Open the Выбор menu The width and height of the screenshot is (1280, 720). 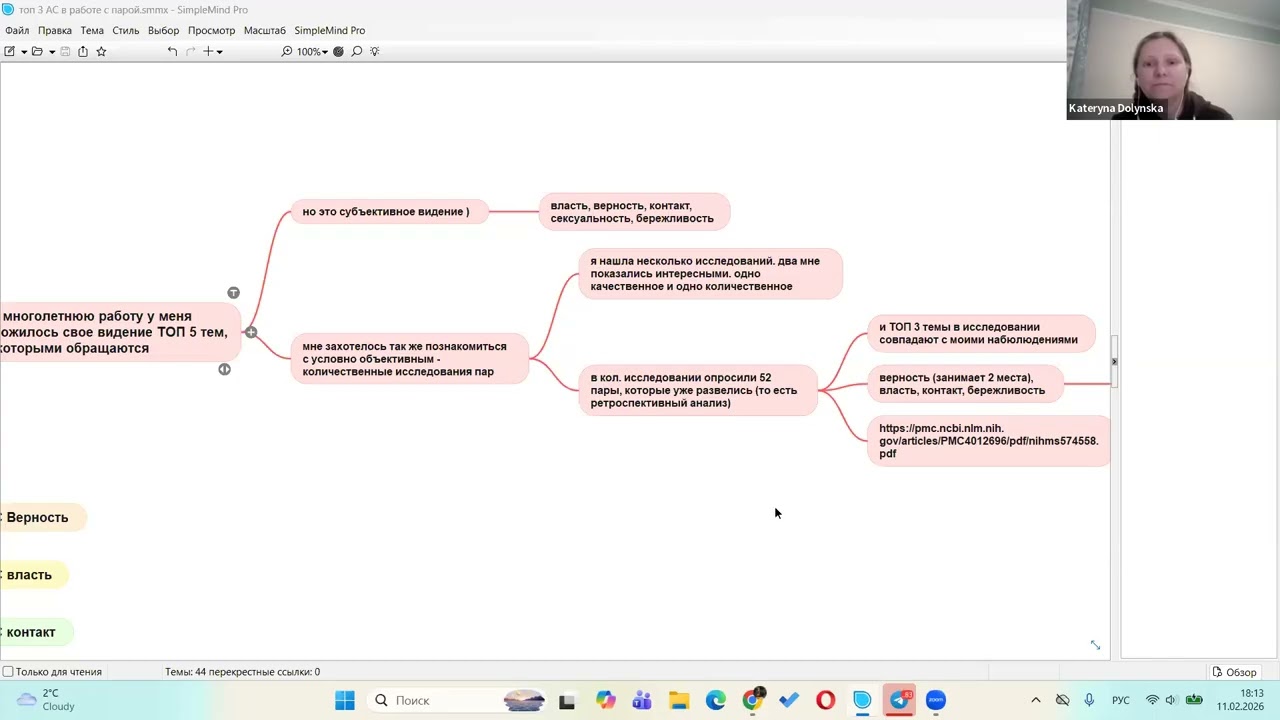coord(163,30)
